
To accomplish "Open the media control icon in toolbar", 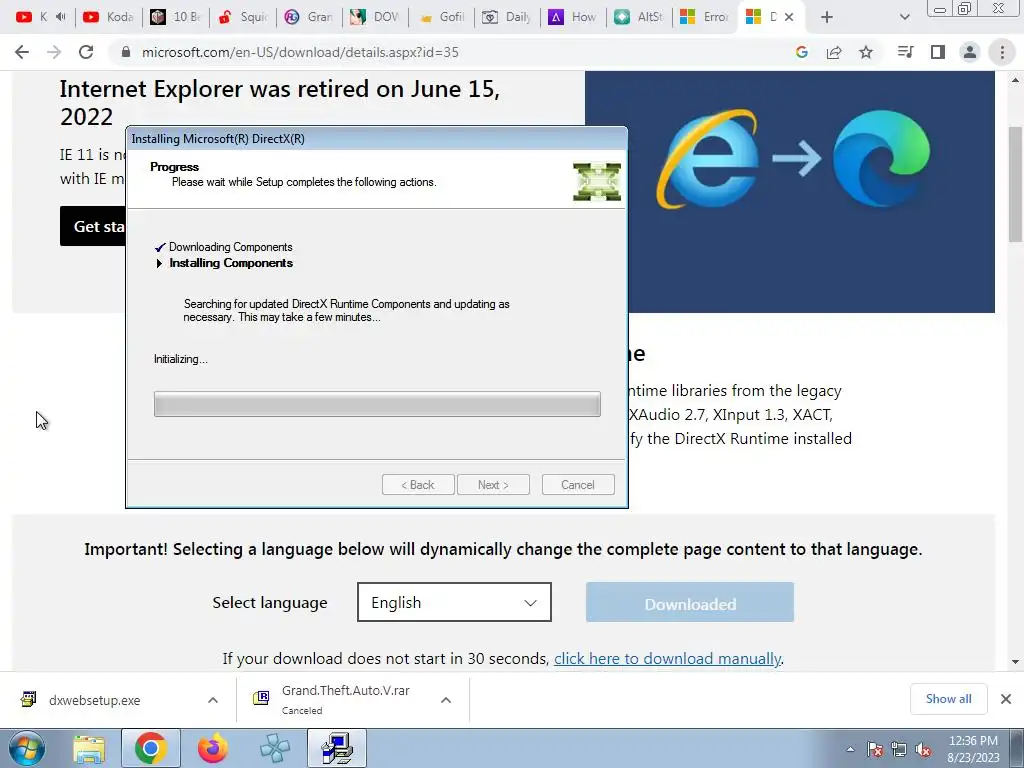I will point(905,52).
